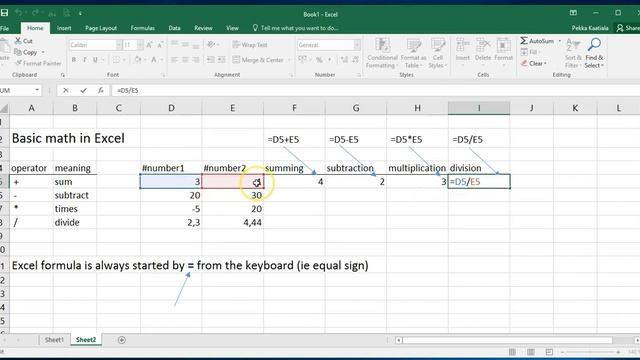
Task: Toggle Italic formatting
Action: (x=84, y=60)
